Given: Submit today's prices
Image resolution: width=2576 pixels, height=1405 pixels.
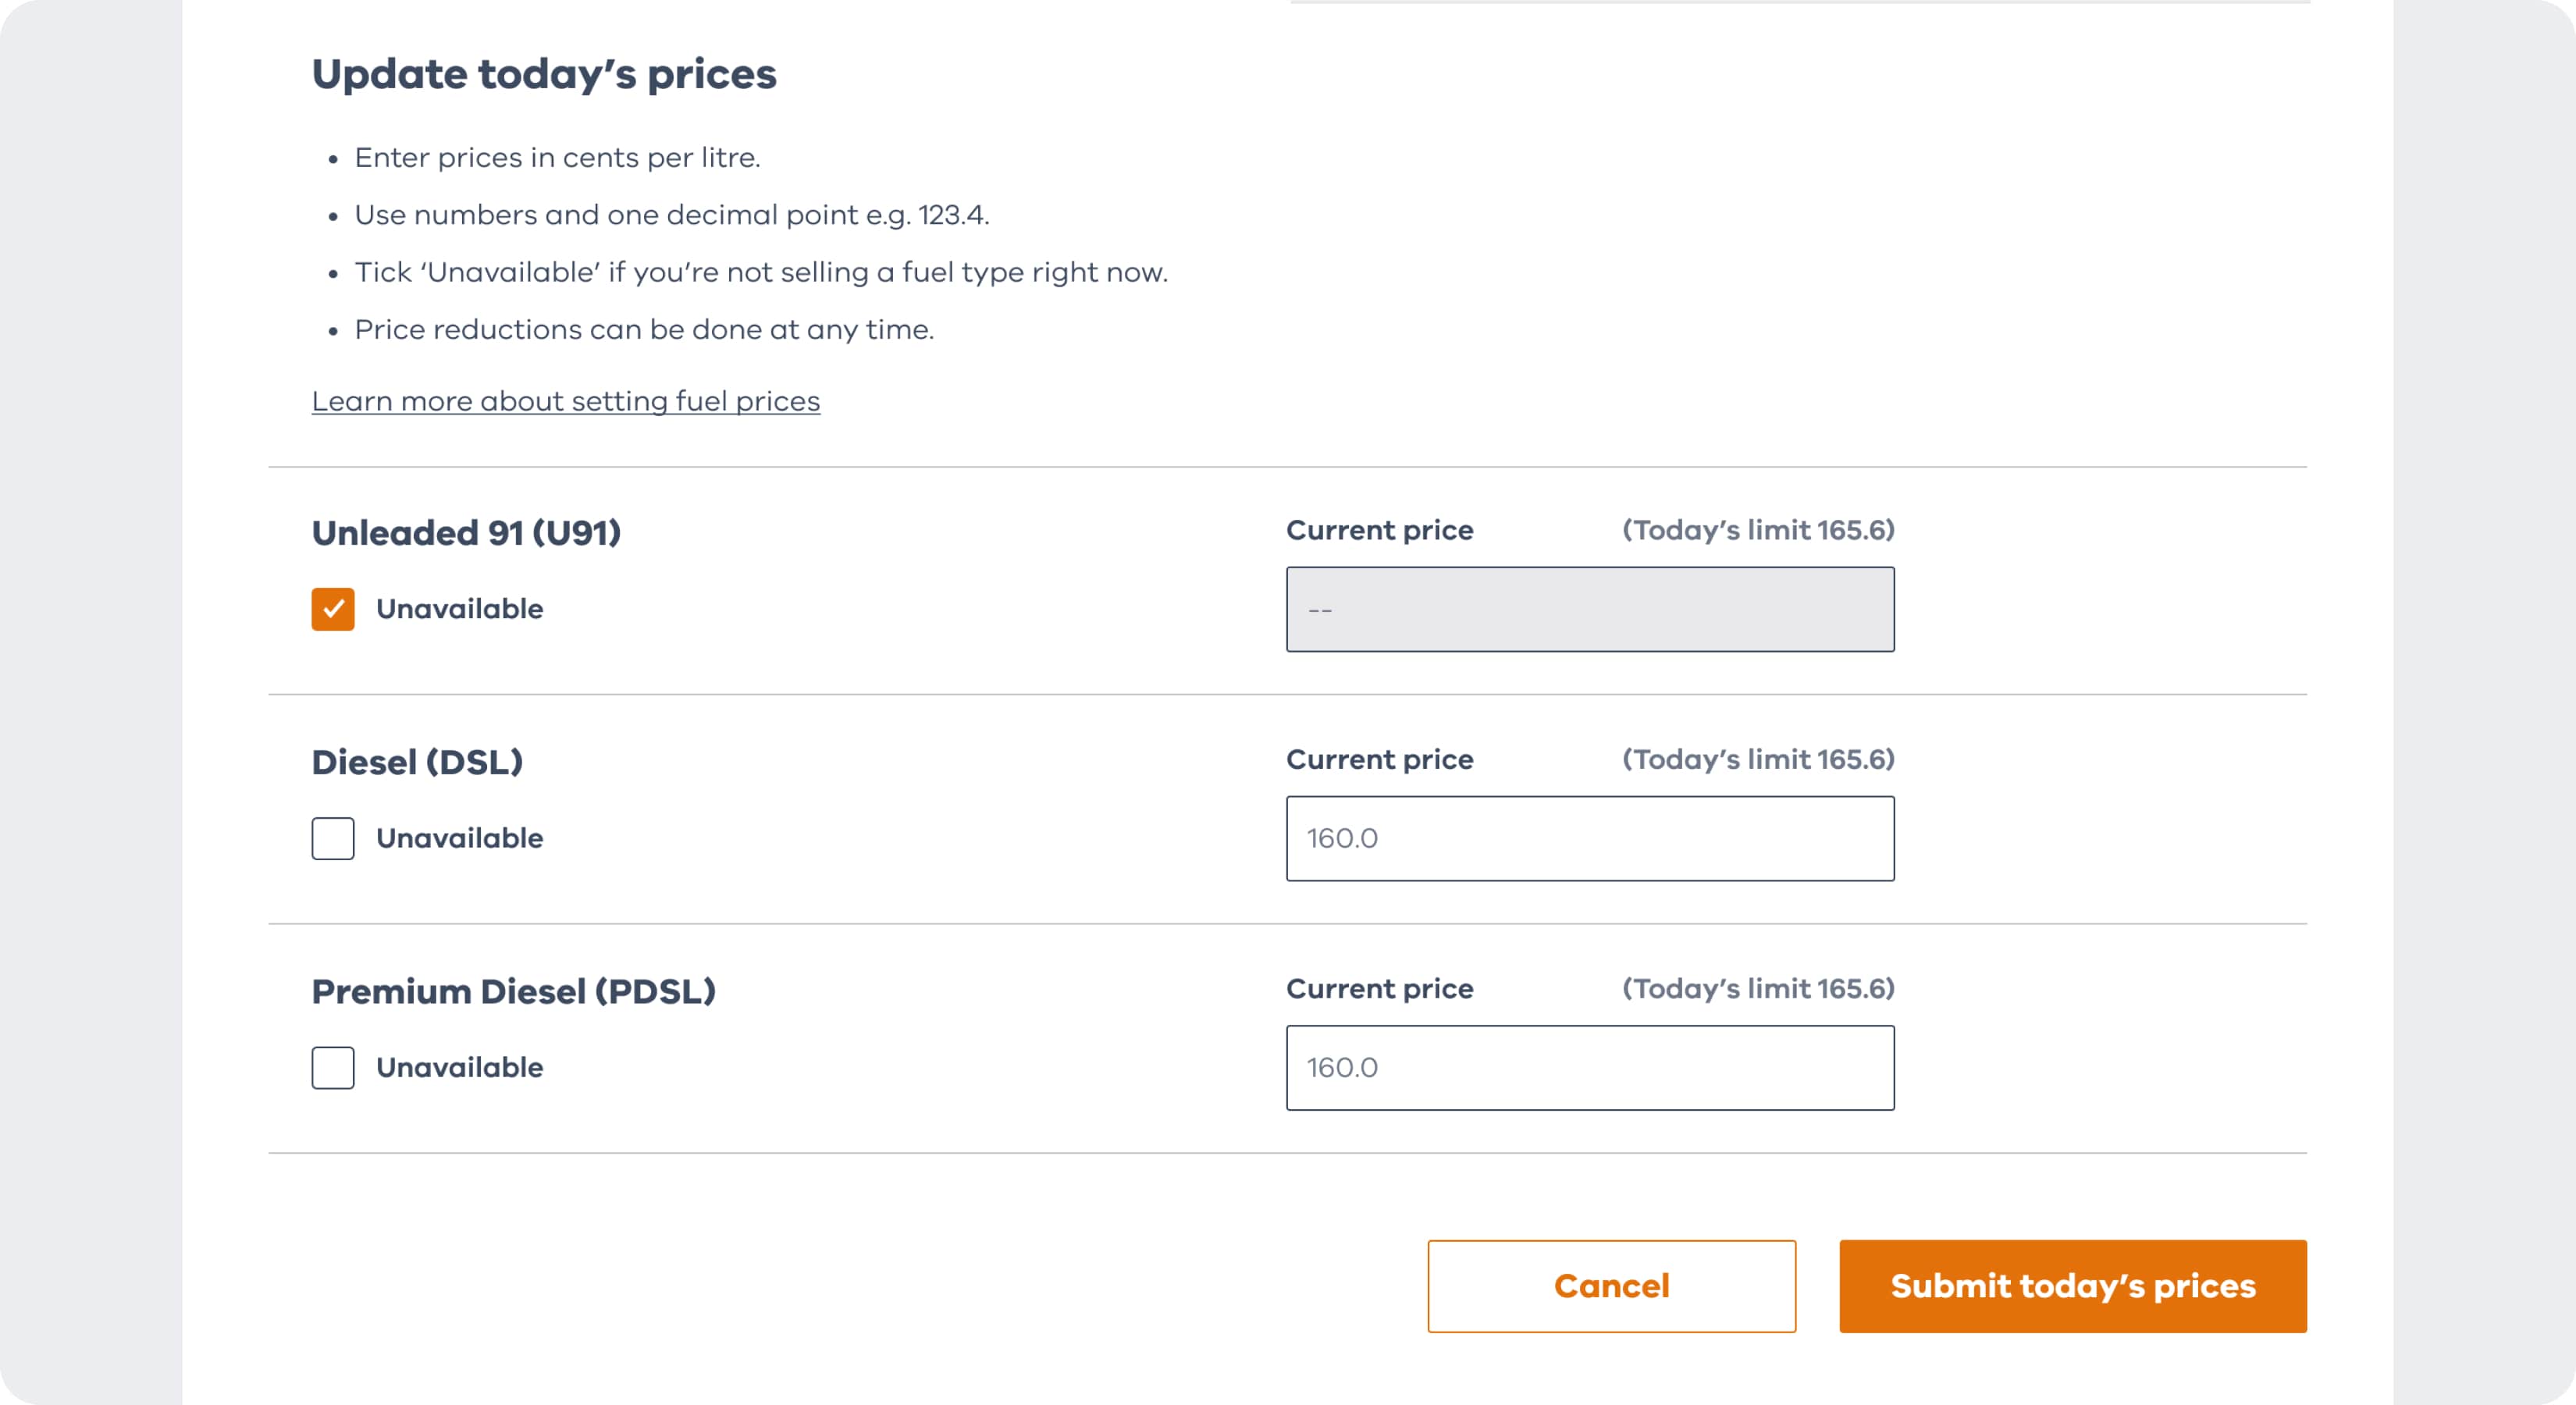Looking at the screenshot, I should pyautogui.click(x=2072, y=1286).
